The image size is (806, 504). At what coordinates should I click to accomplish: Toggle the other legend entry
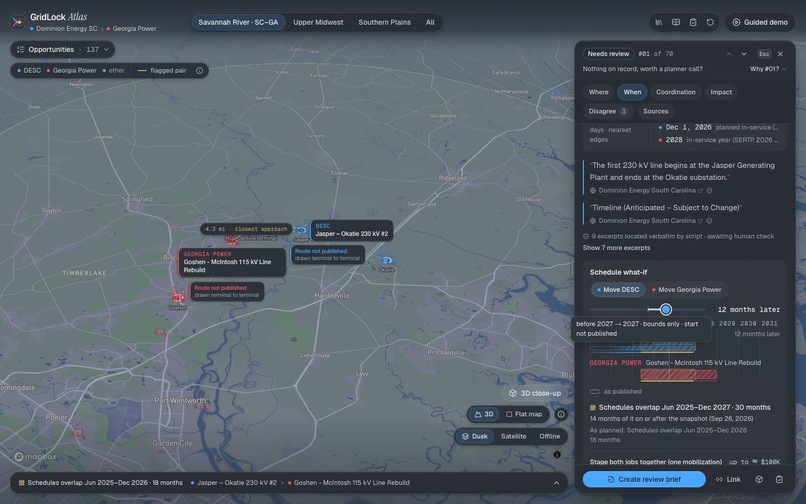[113, 70]
